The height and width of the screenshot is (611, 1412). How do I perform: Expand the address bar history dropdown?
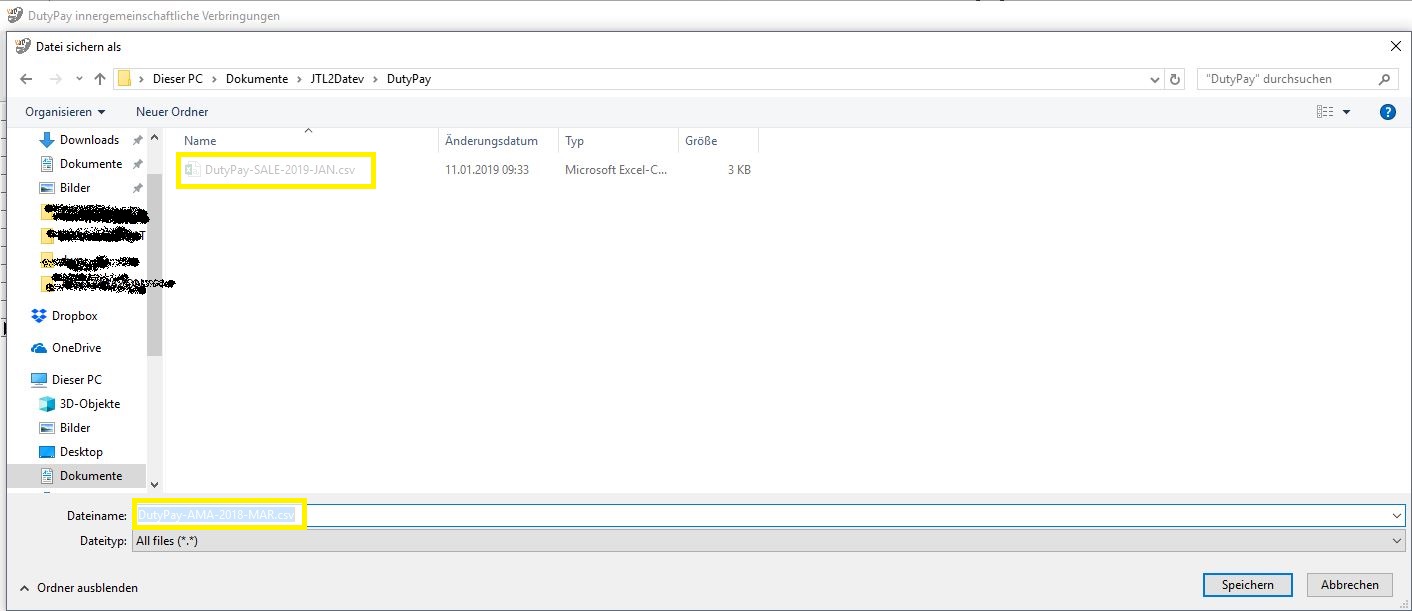[1156, 79]
